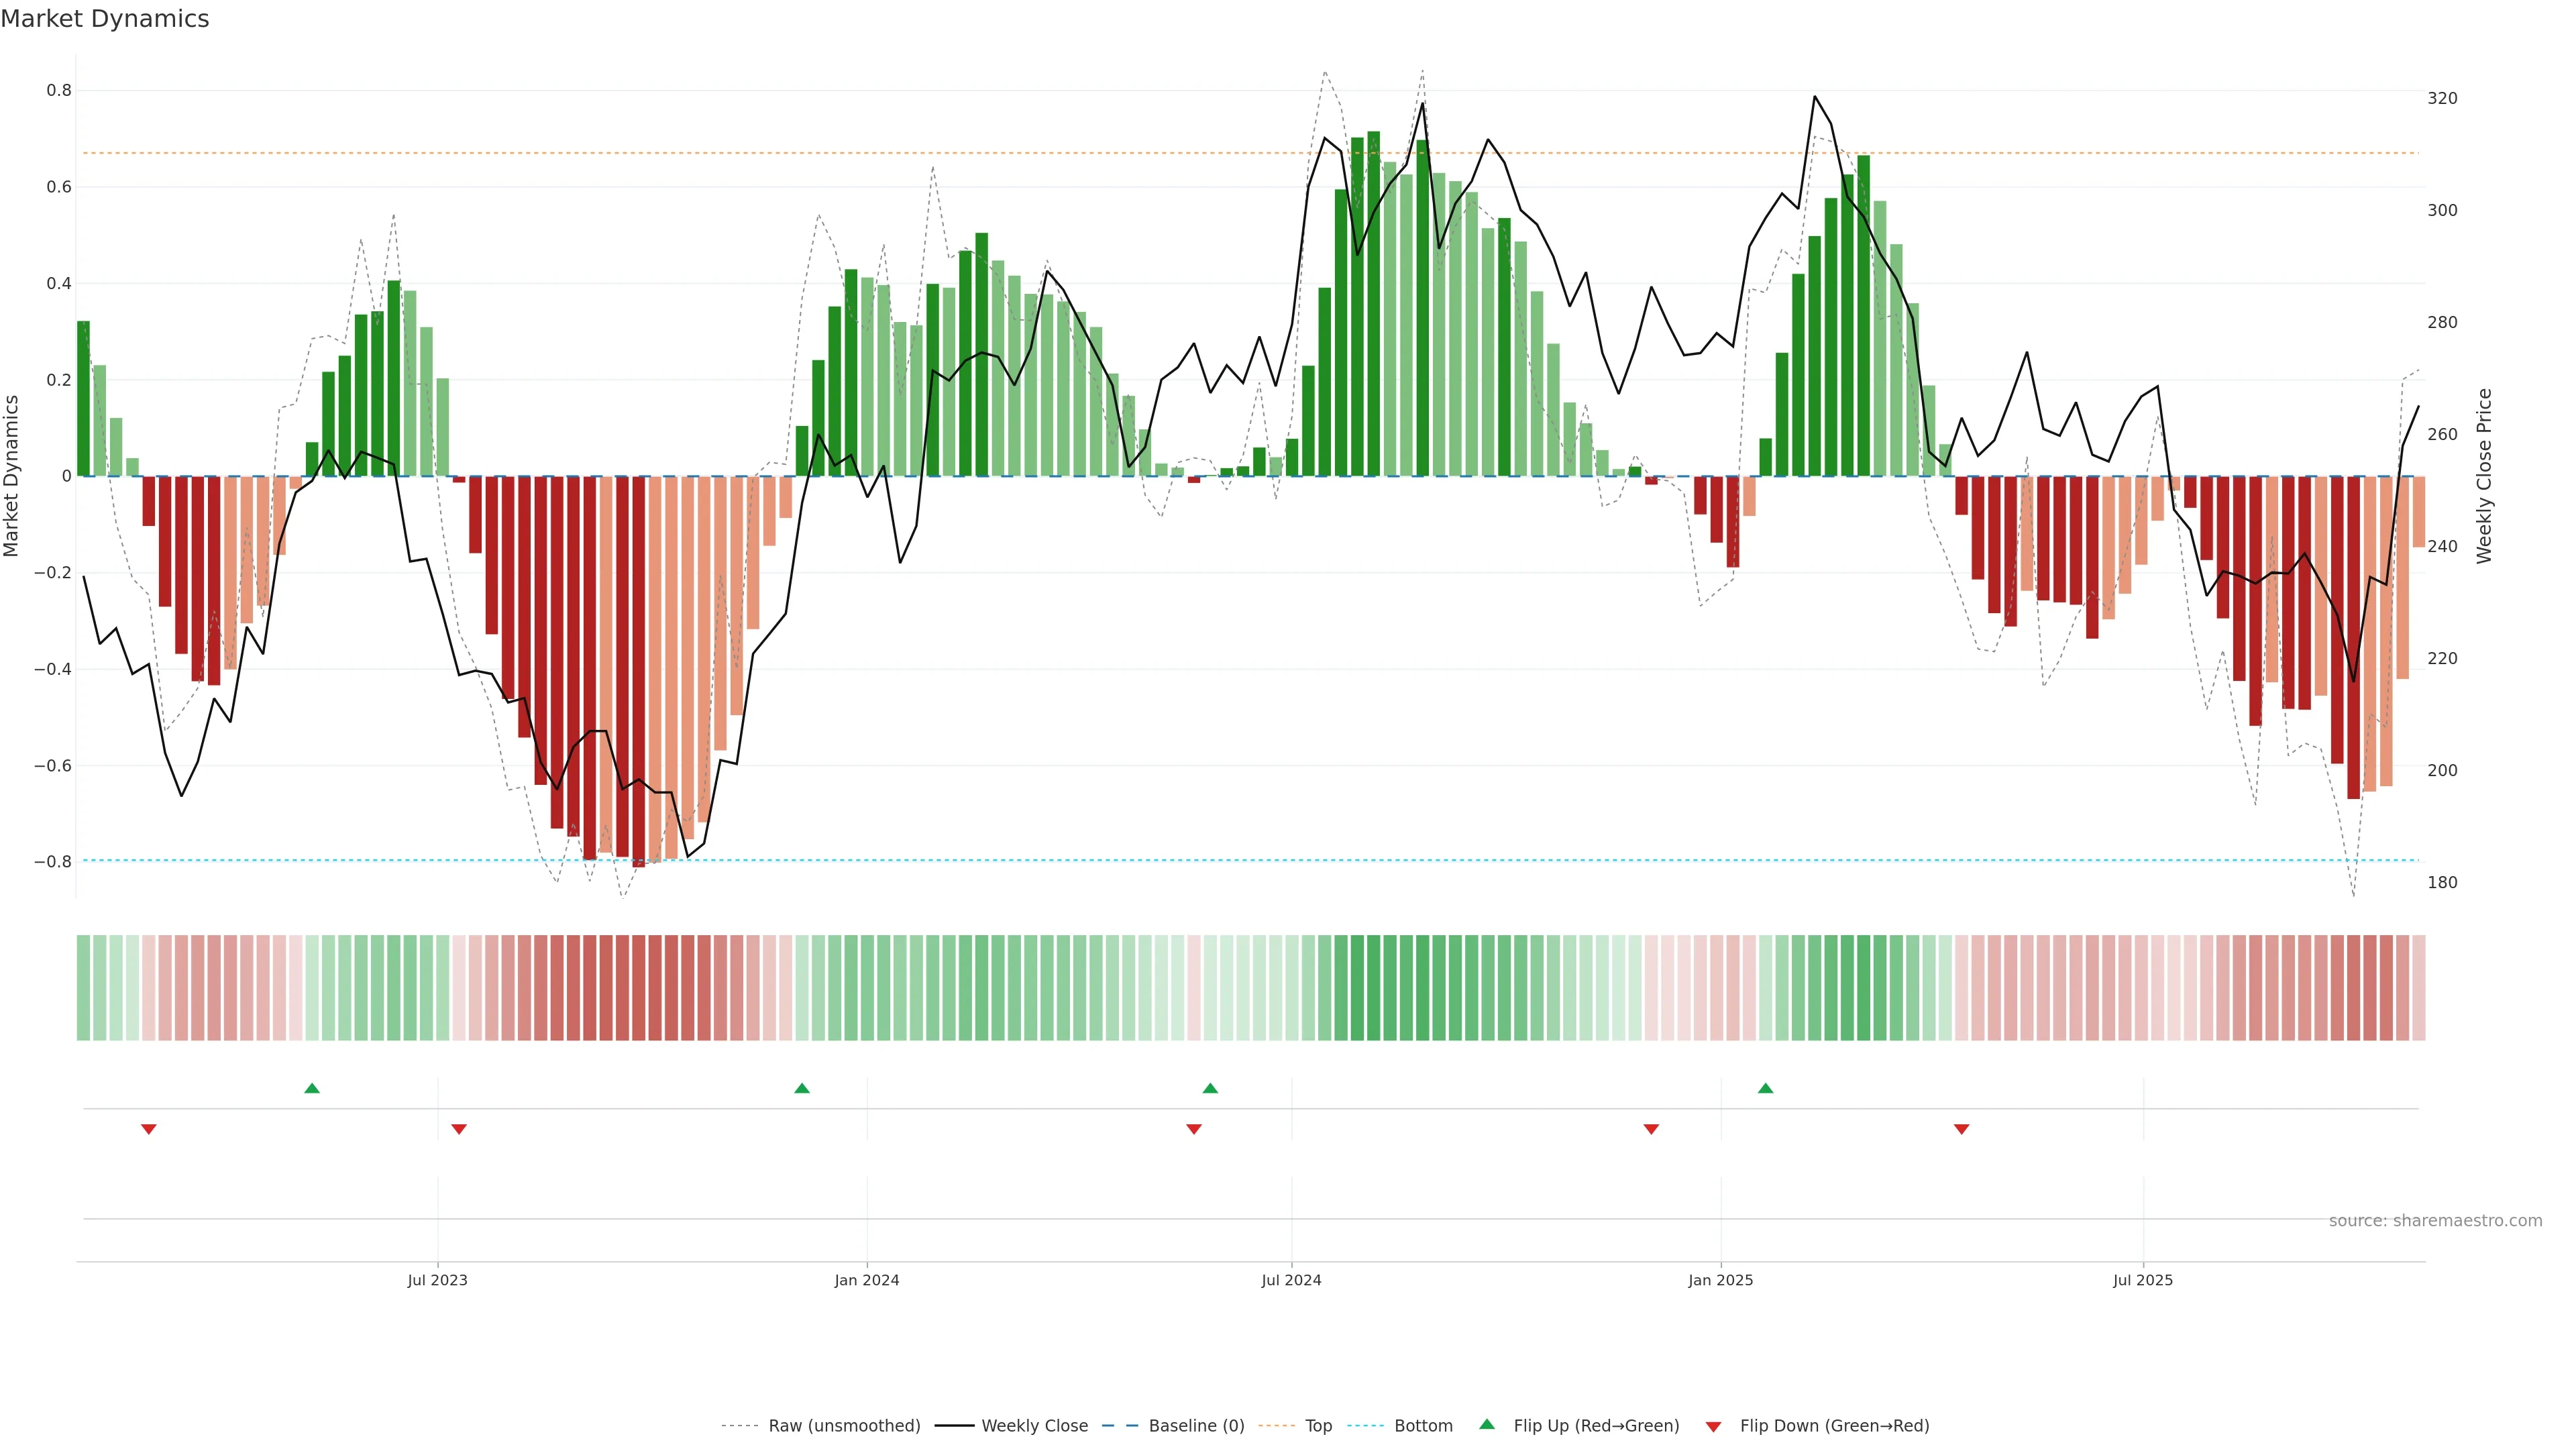The image size is (2576, 1449).
Task: Open the source: sharemaestro.com link
Action: coord(2435,1221)
